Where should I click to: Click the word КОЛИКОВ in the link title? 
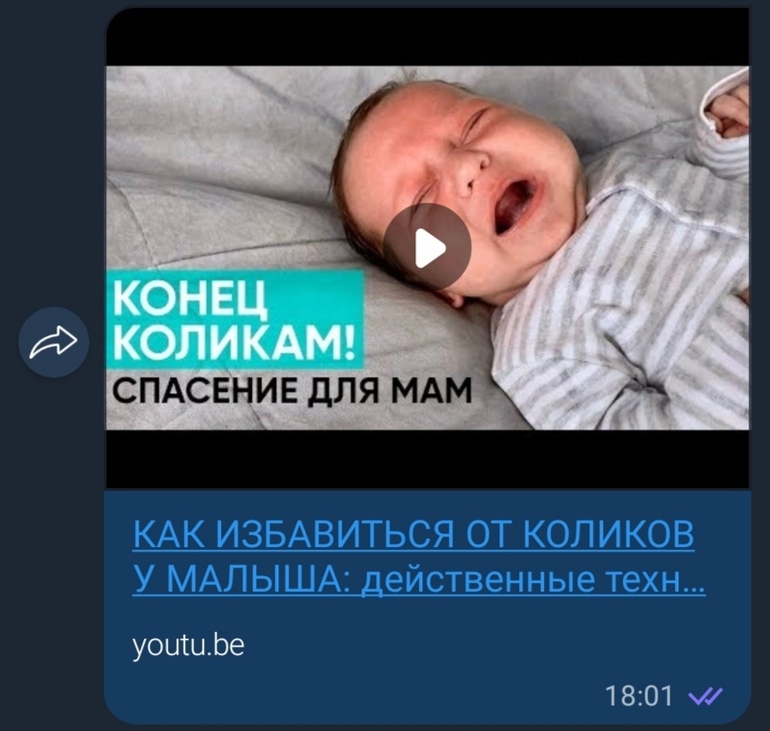609,534
